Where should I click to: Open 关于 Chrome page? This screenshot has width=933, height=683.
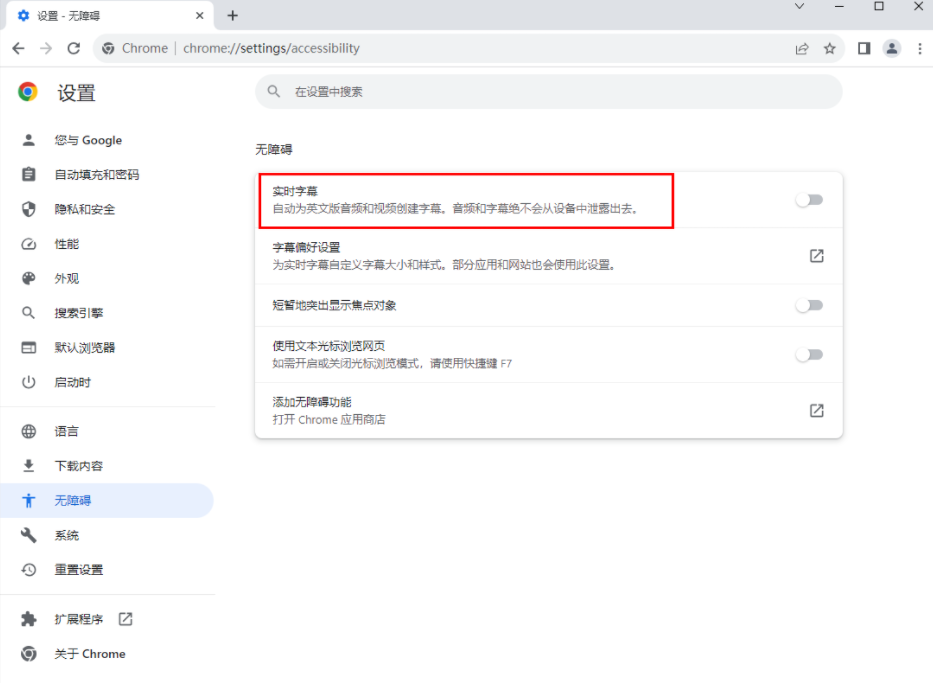coord(107,654)
